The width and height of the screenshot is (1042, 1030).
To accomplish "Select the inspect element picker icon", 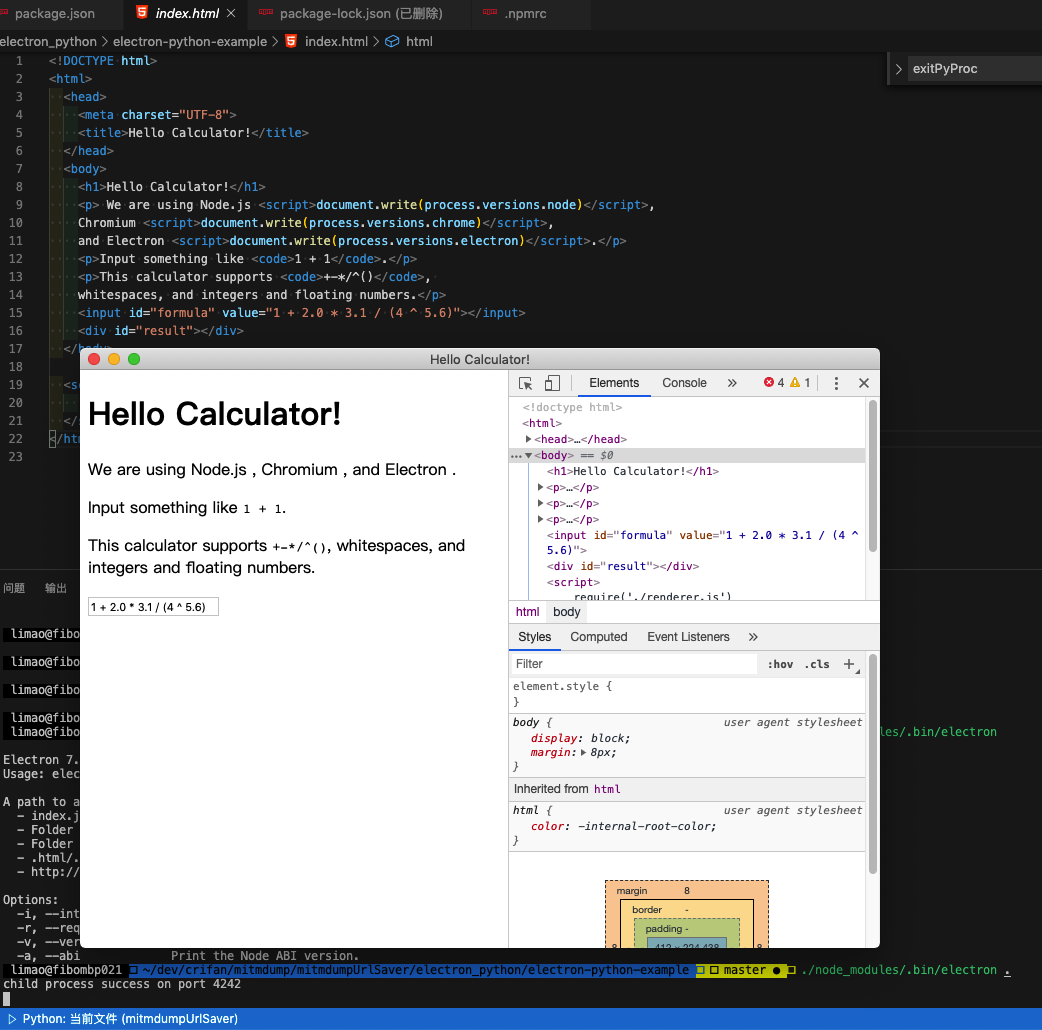I will point(525,383).
